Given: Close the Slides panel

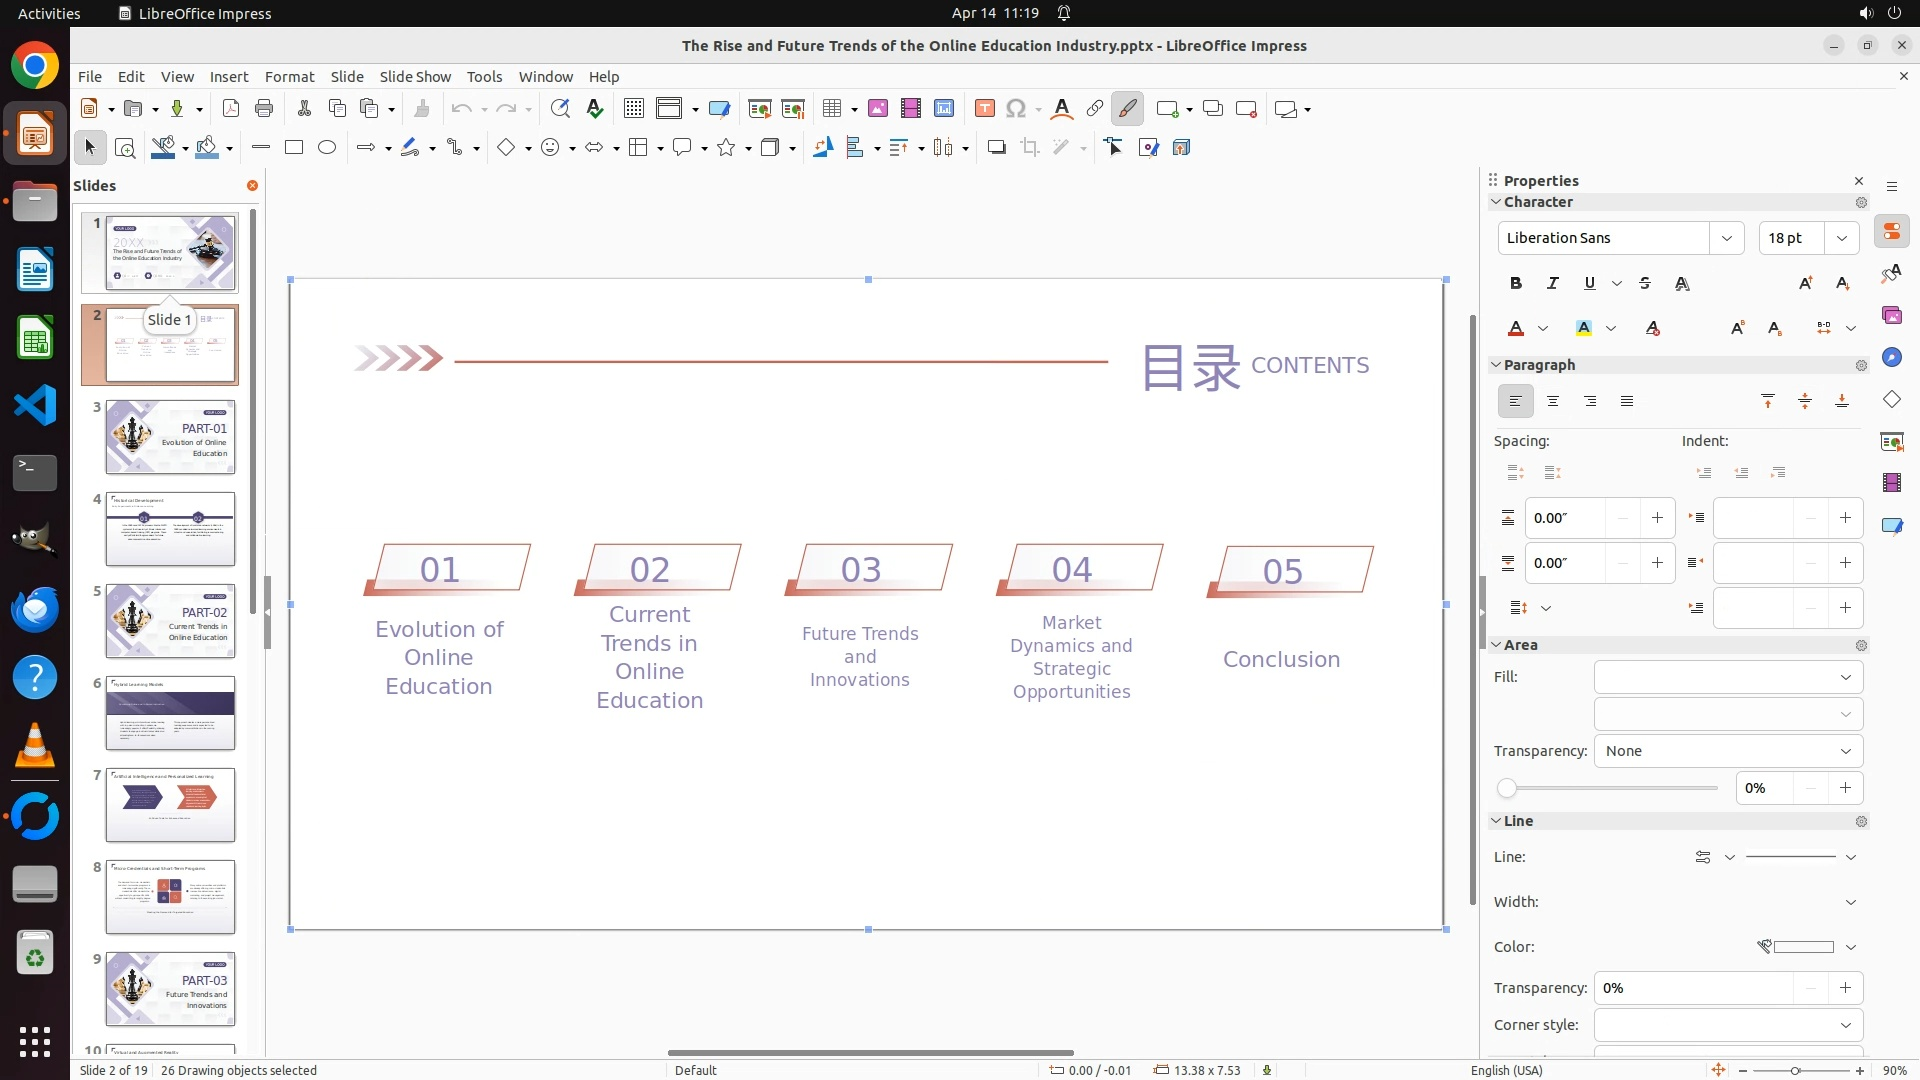Looking at the screenshot, I should [252, 186].
